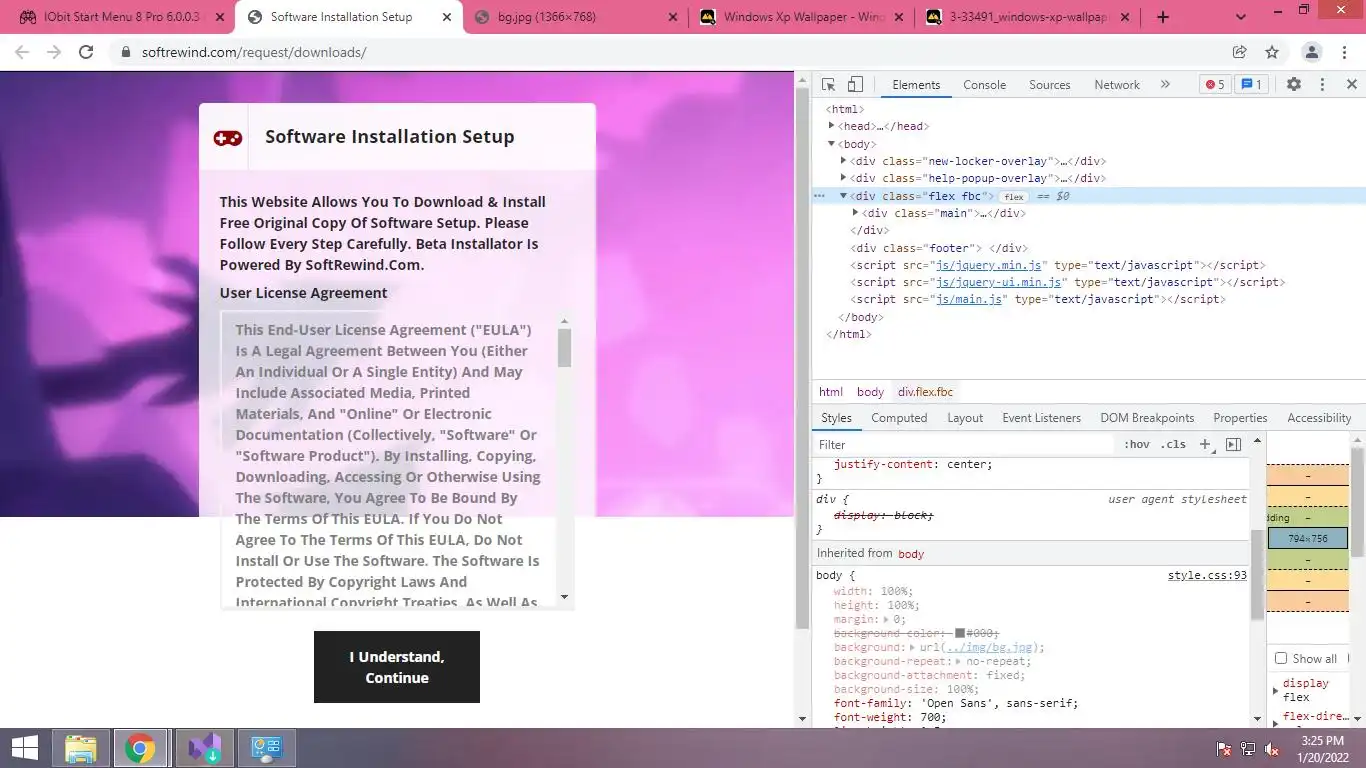The image size is (1366, 768).
Task: Click I Understand, Continue button
Action: [397, 667]
